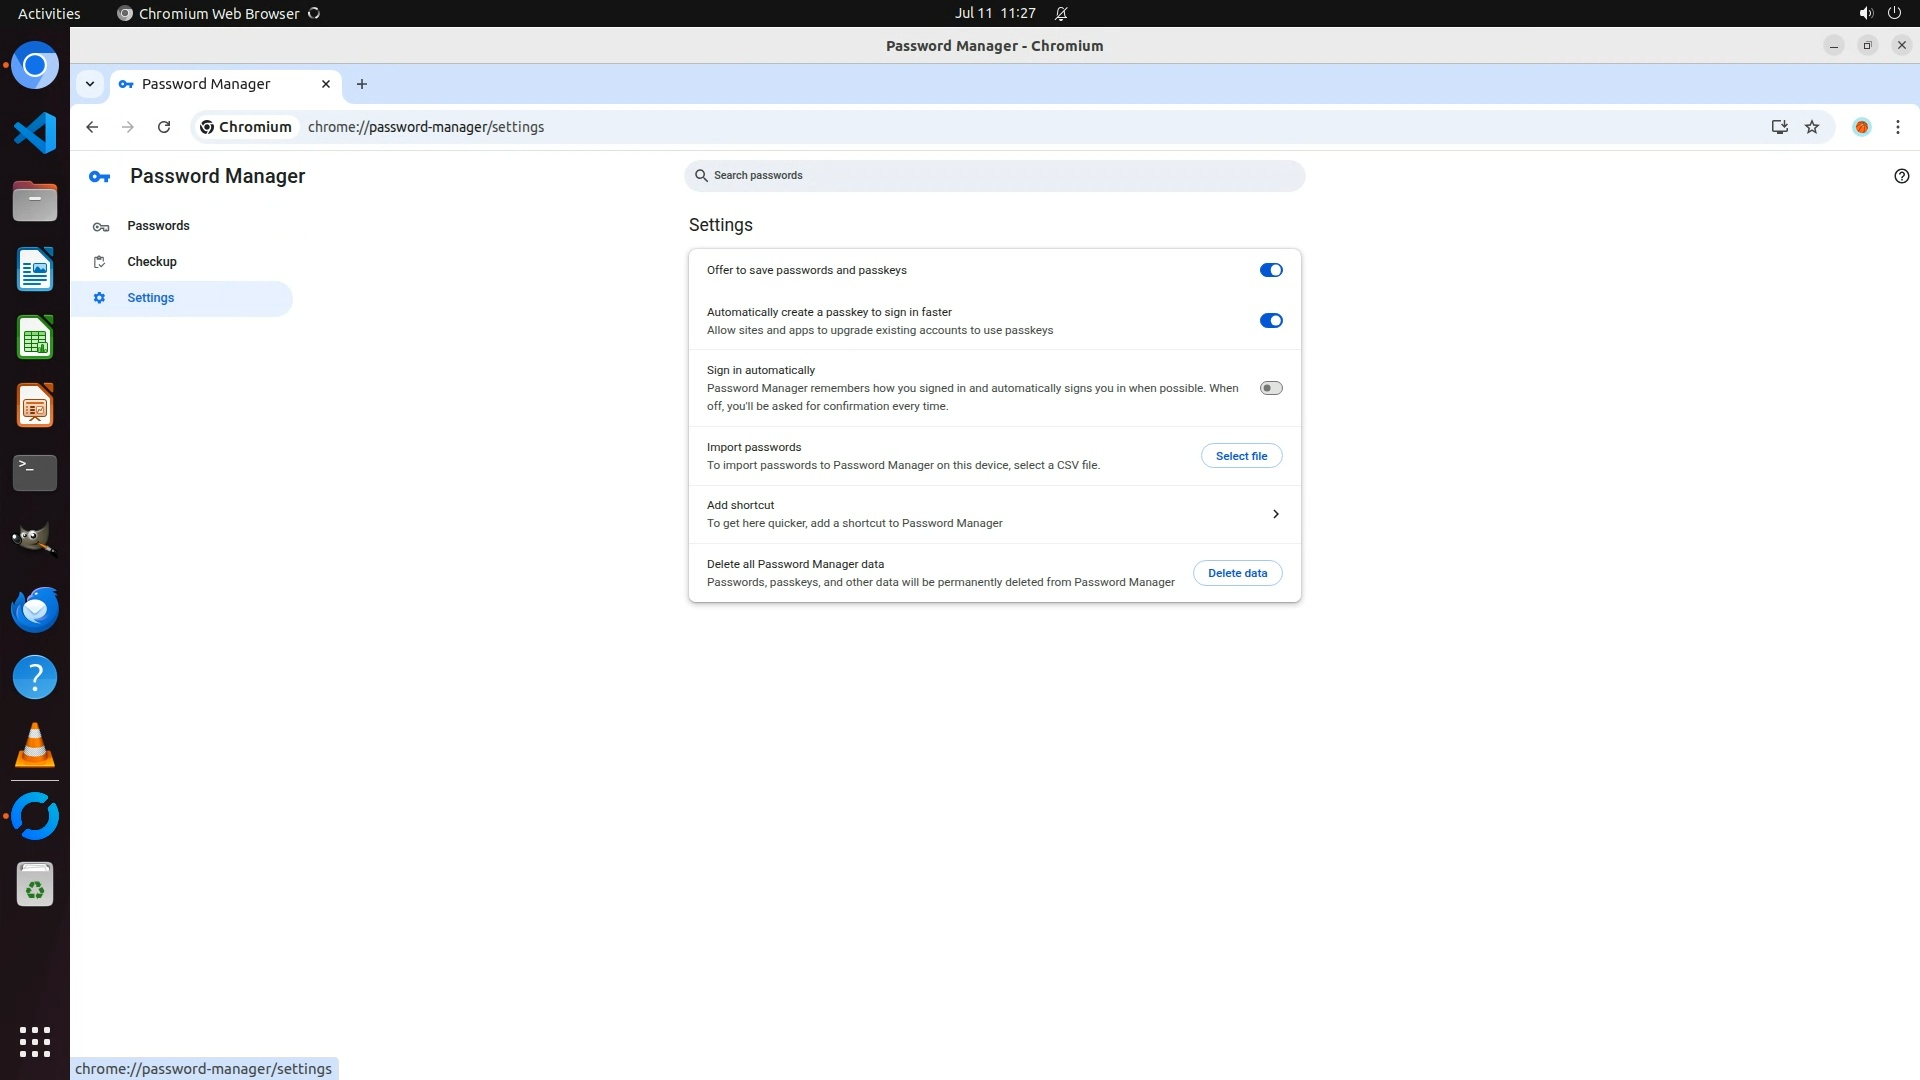Viewport: 1920px width, 1080px height.
Task: Open Add shortcut chevron row
Action: point(1275,514)
